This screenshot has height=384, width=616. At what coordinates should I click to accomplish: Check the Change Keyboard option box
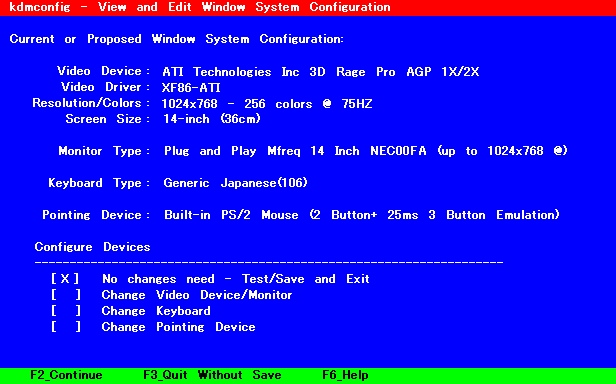[65, 311]
